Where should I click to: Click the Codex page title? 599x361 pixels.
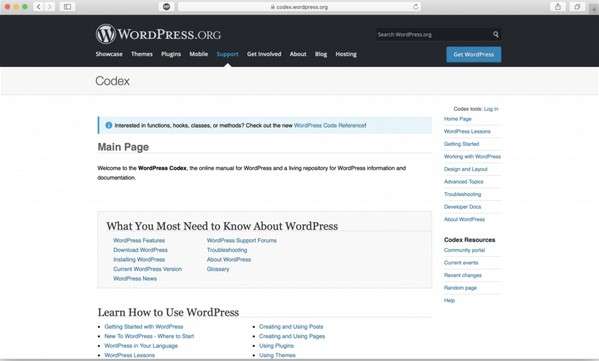click(x=113, y=81)
